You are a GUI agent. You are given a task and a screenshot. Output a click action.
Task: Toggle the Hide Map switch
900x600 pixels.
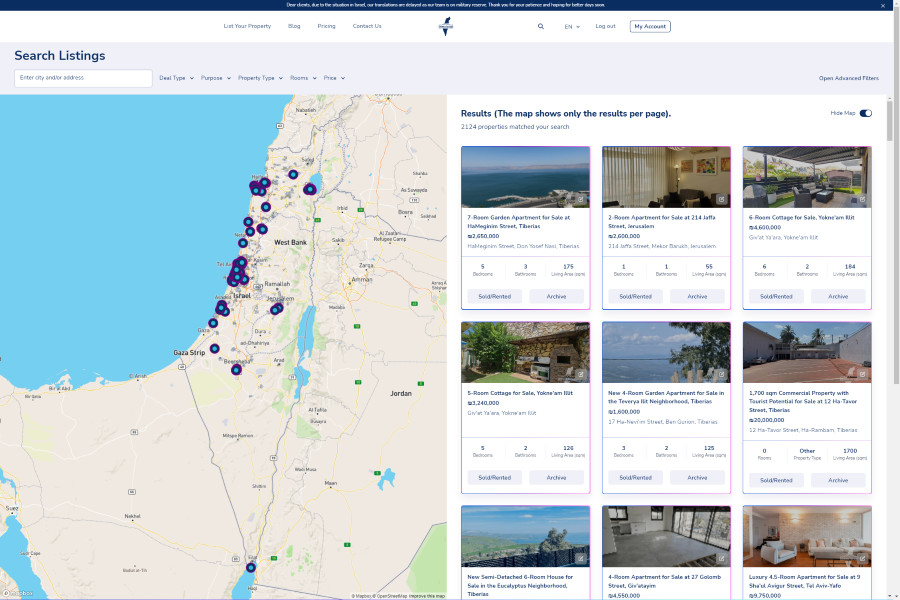[865, 113]
